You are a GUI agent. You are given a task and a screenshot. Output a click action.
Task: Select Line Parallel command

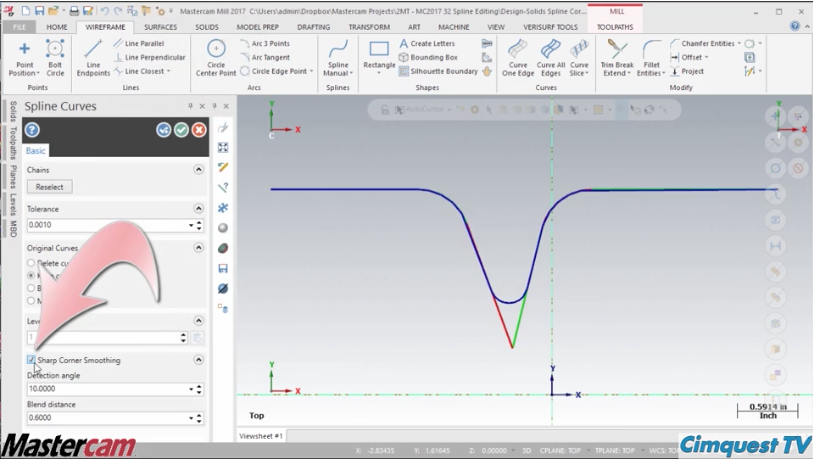[x=139, y=44]
